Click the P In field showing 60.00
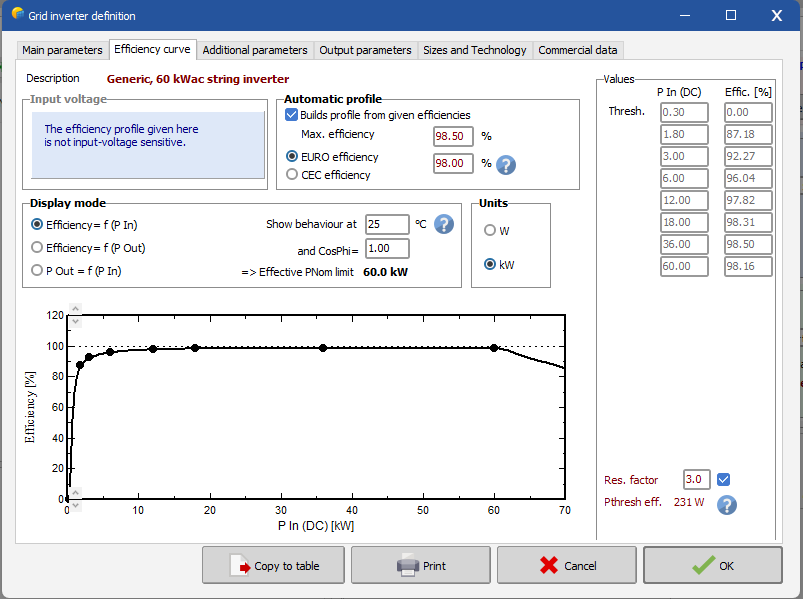 [x=684, y=266]
